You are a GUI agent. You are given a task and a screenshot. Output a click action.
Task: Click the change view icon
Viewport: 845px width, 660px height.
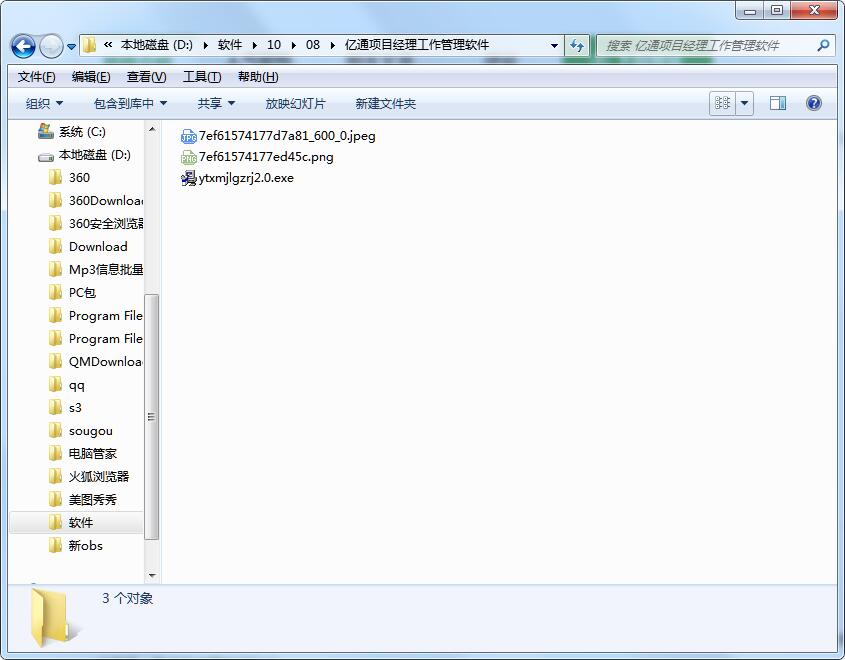[x=722, y=103]
